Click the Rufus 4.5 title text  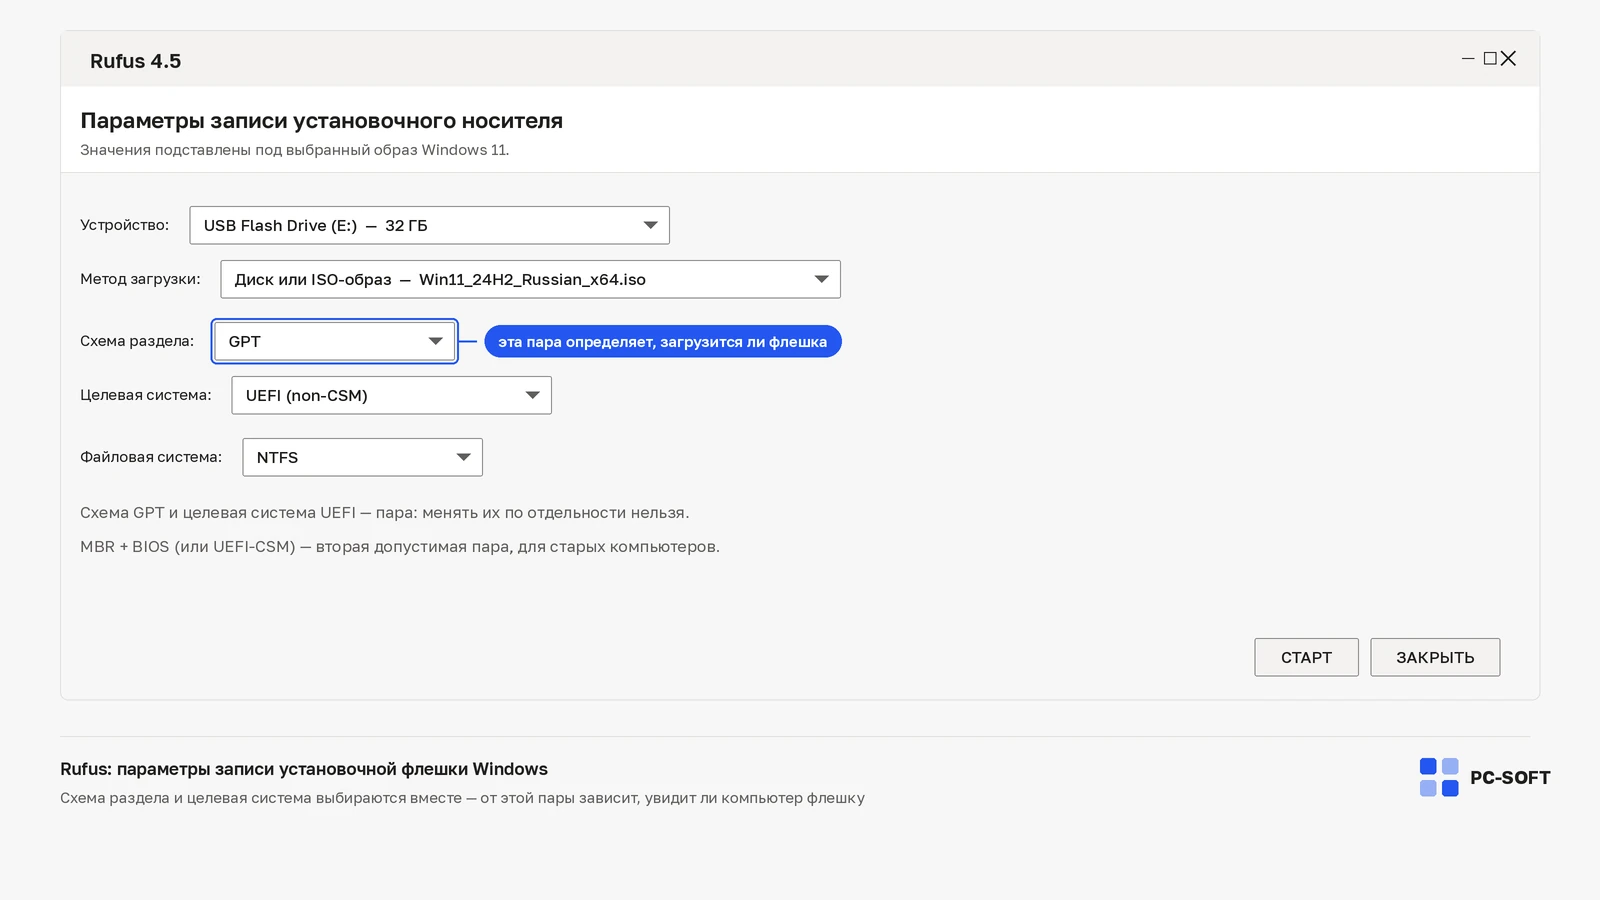point(135,61)
